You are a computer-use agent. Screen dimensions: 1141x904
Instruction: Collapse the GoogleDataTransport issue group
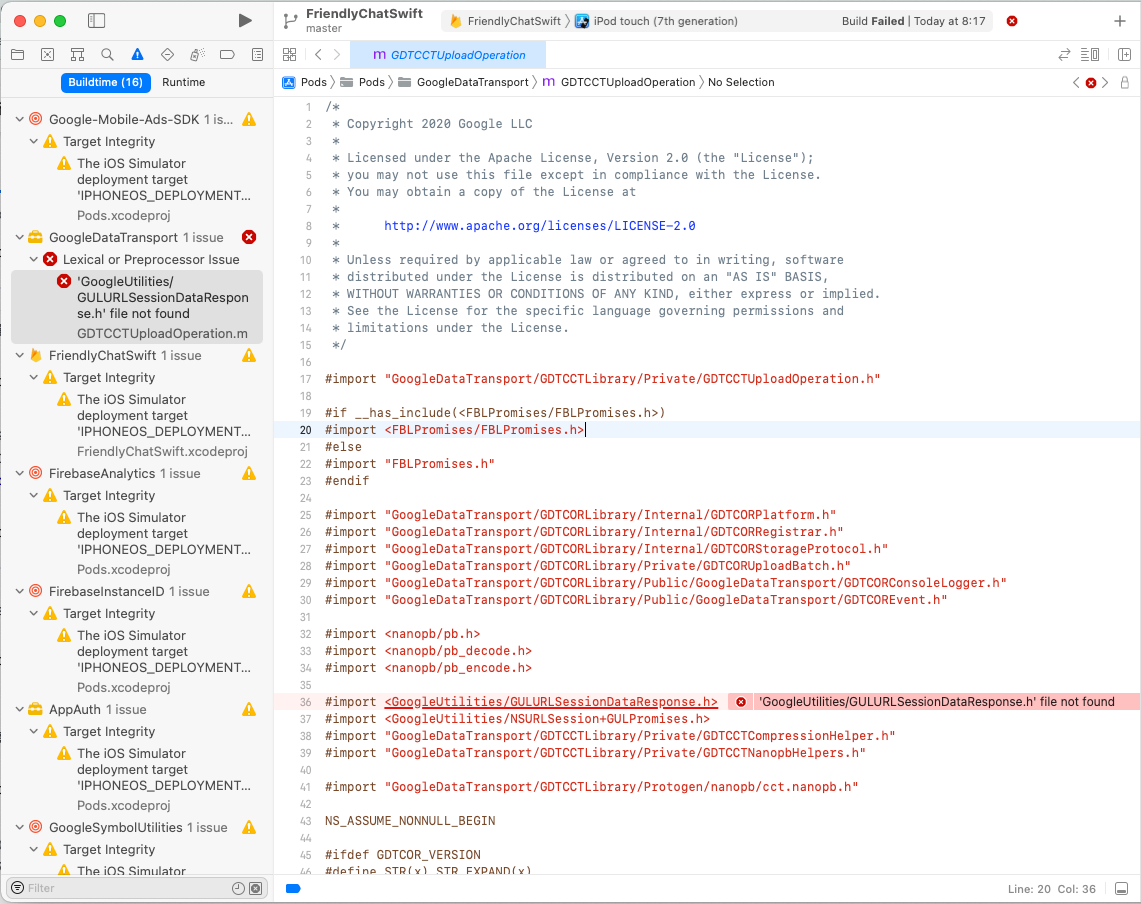[x=18, y=237]
